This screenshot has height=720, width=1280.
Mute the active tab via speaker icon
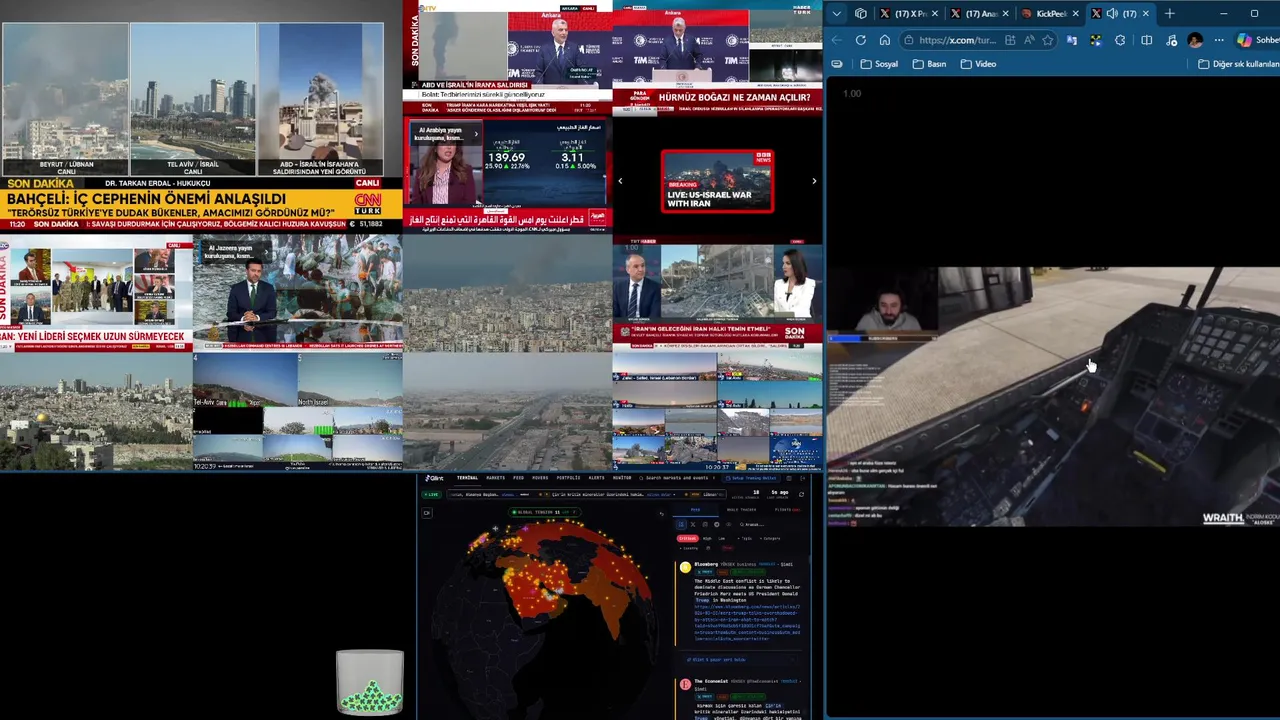click(x=1112, y=14)
